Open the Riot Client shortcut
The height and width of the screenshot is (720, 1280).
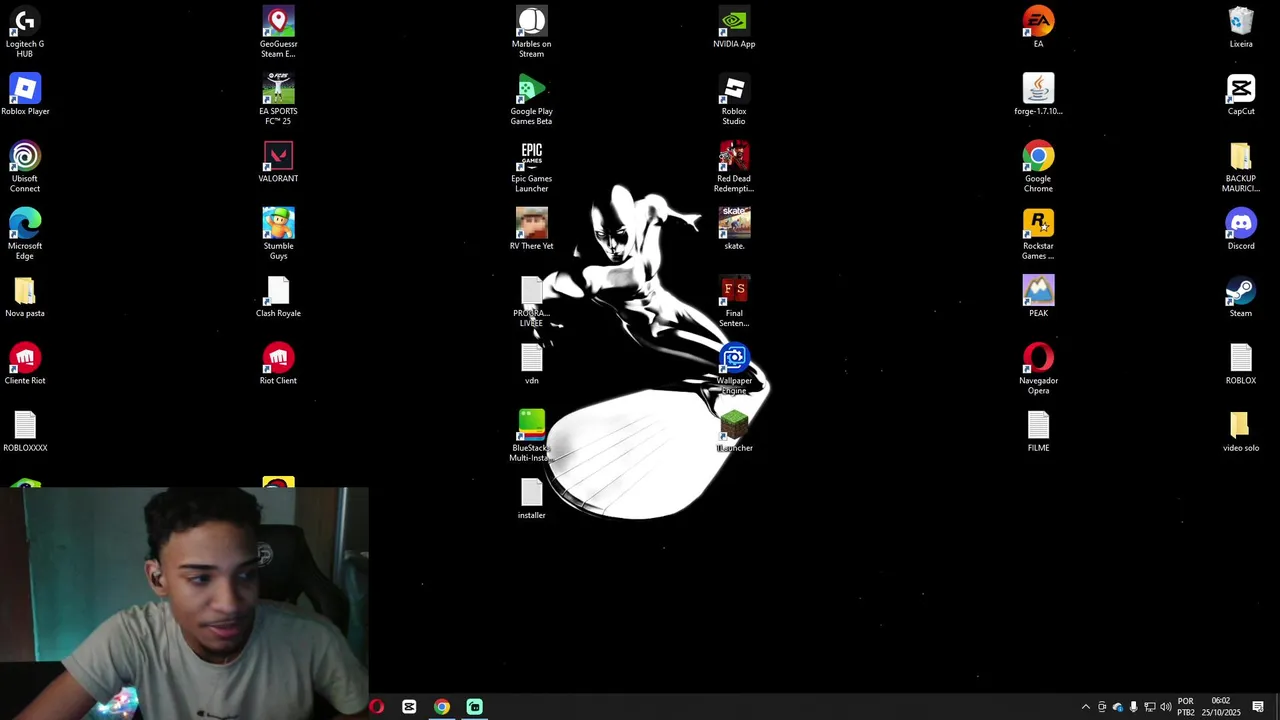coord(278,363)
